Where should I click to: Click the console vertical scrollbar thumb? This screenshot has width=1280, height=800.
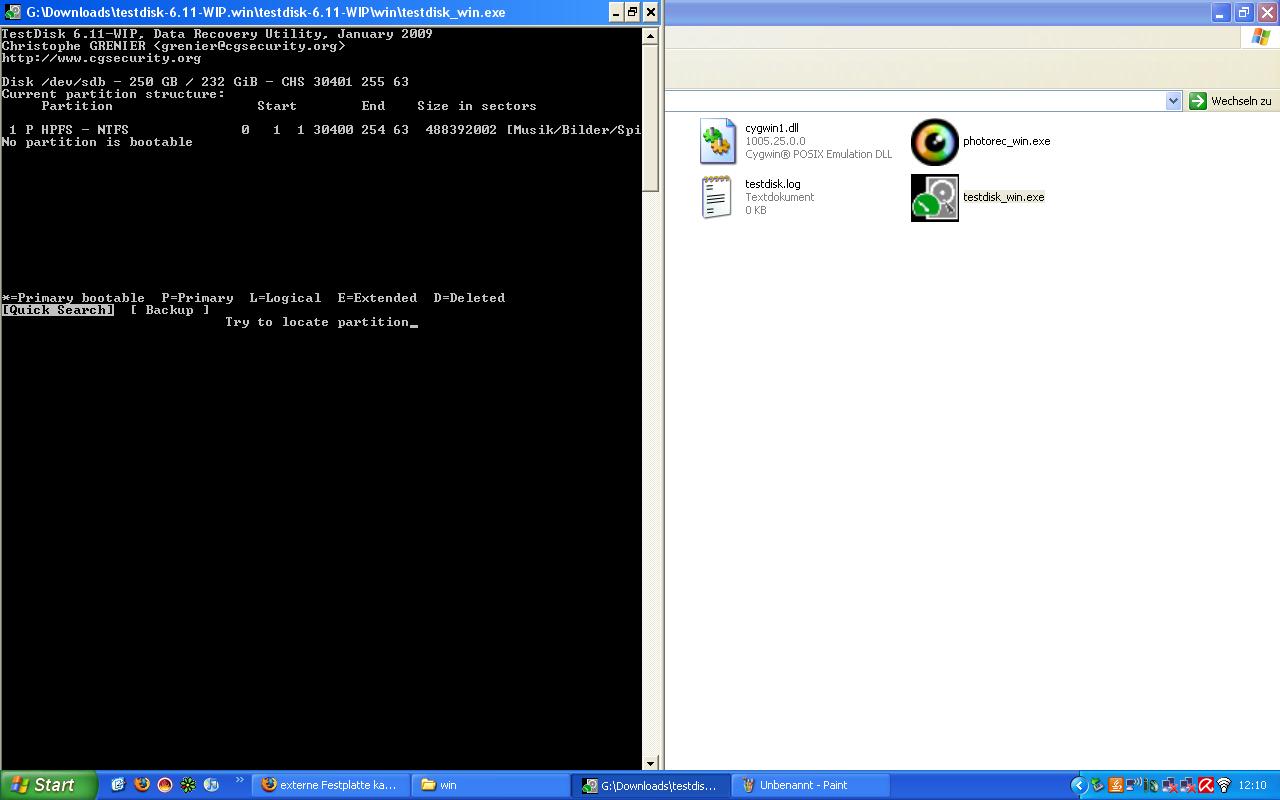coord(650,117)
